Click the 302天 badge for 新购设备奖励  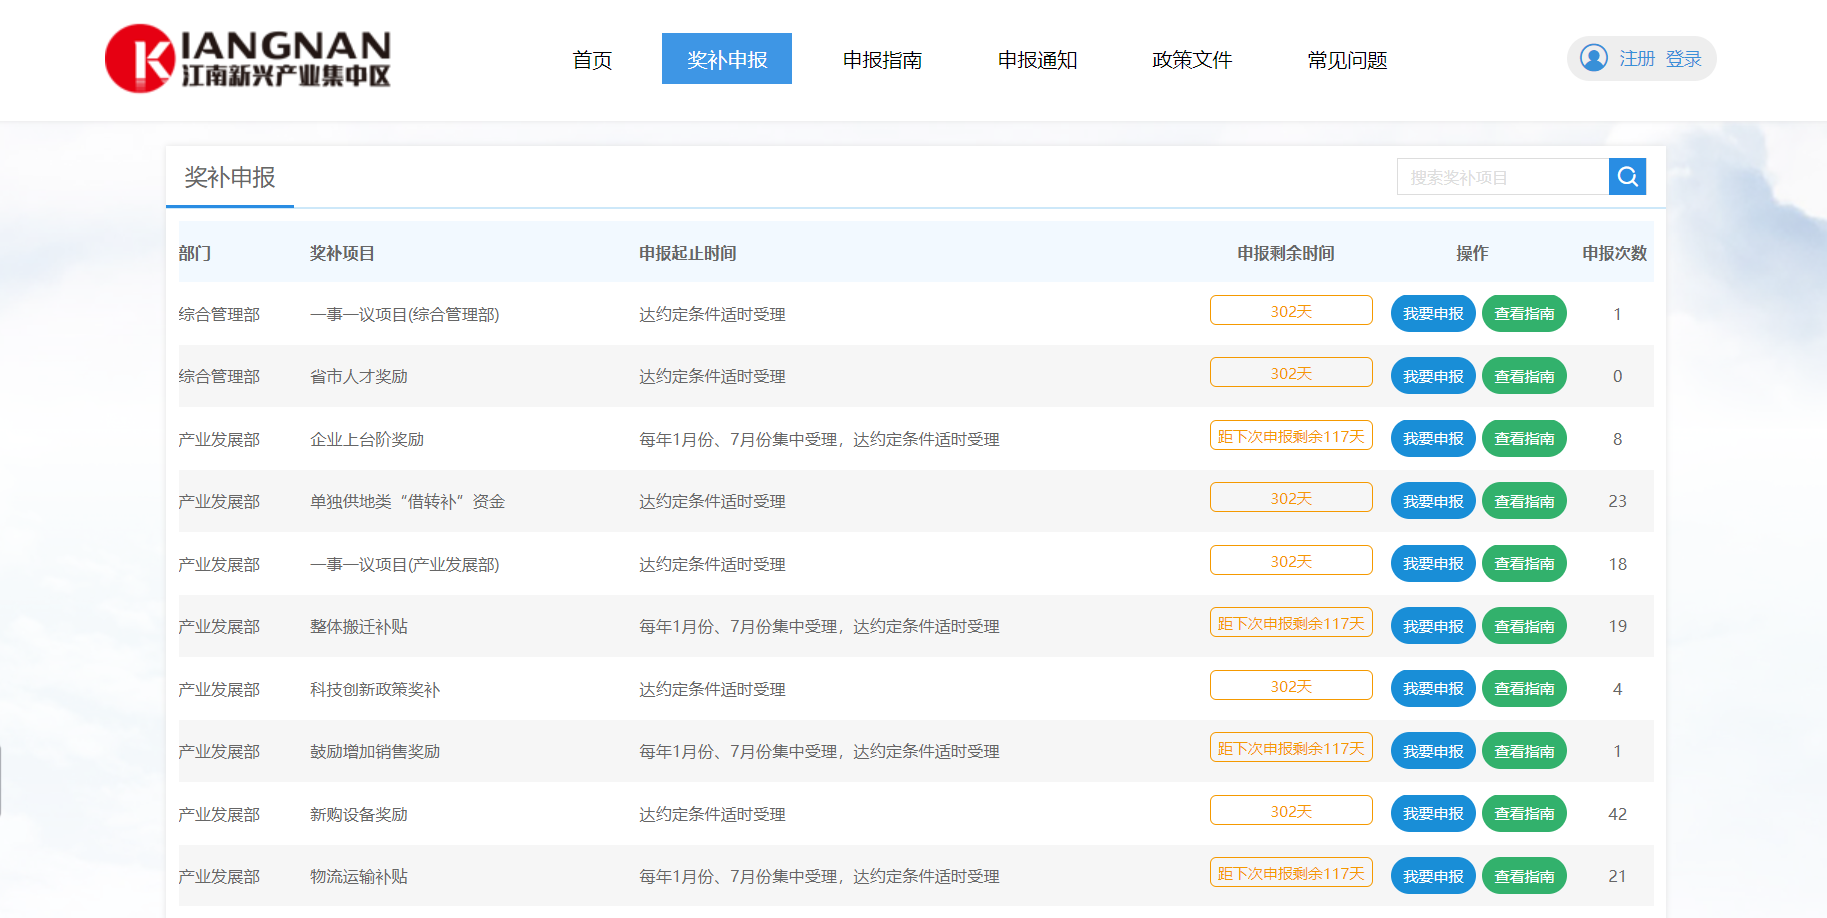pyautogui.click(x=1291, y=811)
